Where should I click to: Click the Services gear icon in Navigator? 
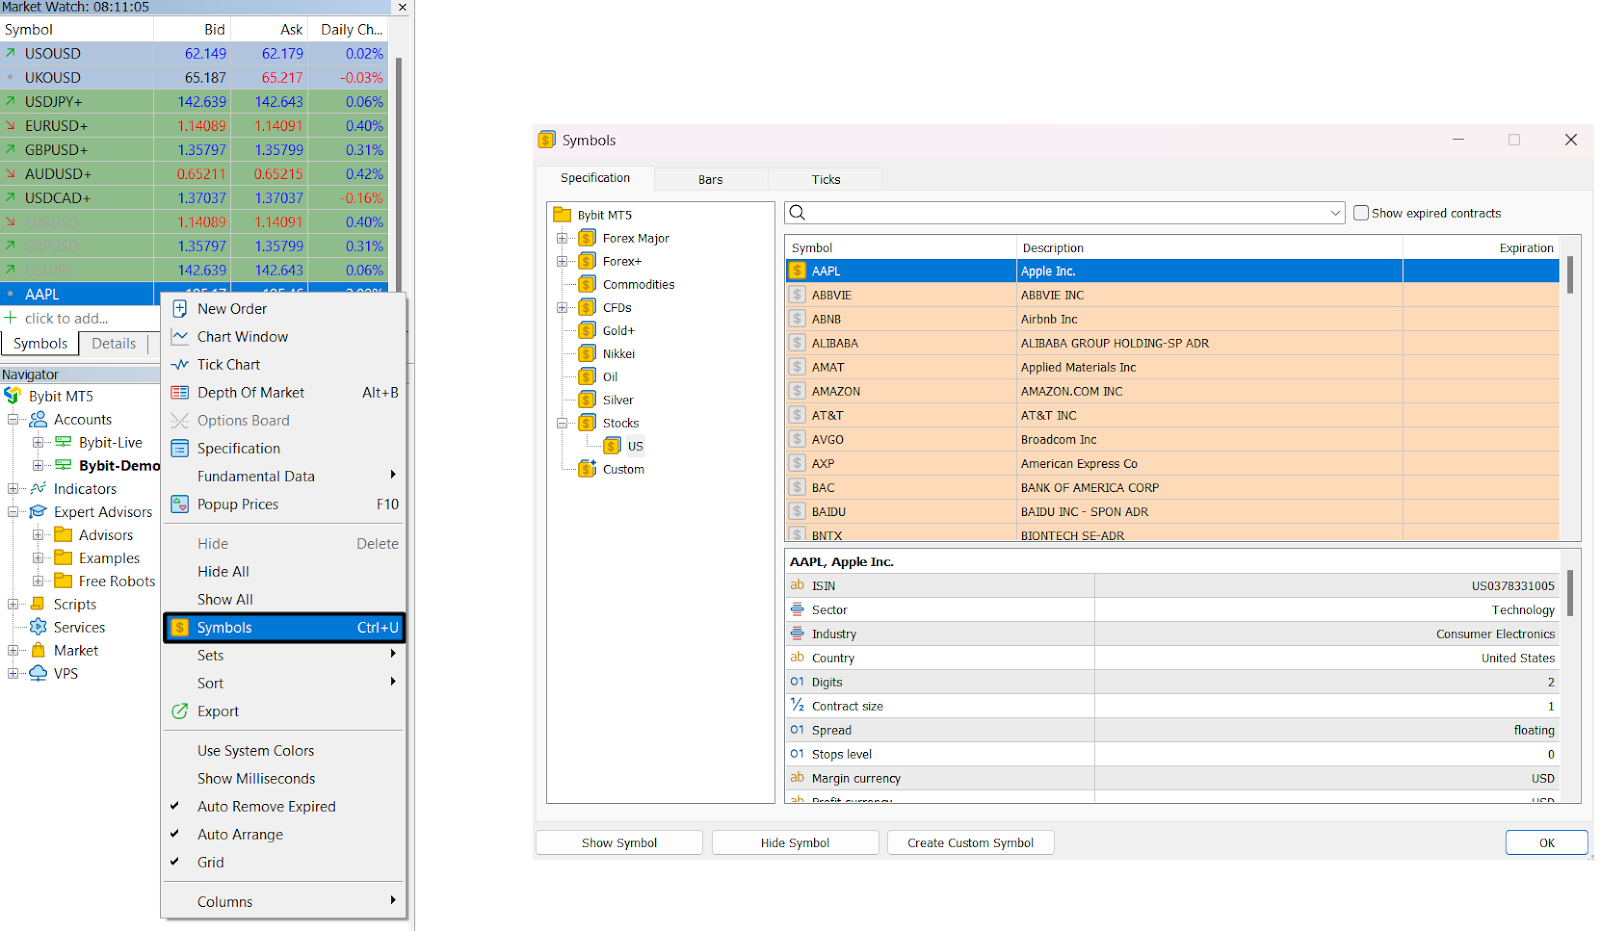pos(38,627)
